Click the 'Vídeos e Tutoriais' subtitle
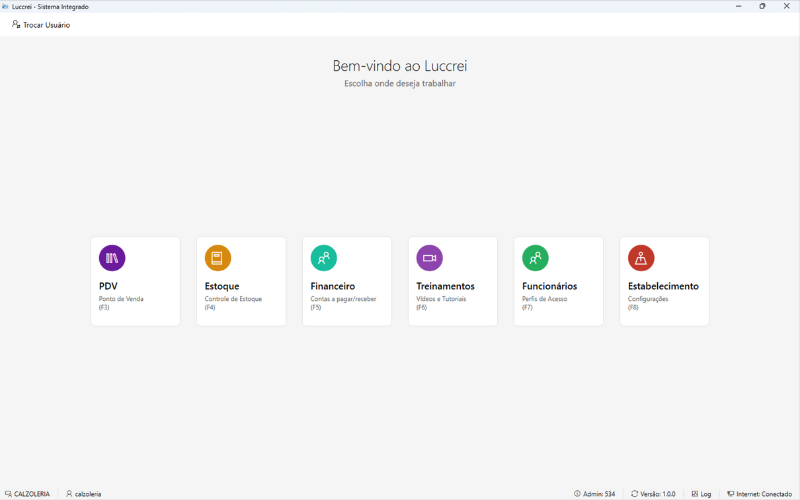The width and height of the screenshot is (800, 500). pos(441,299)
